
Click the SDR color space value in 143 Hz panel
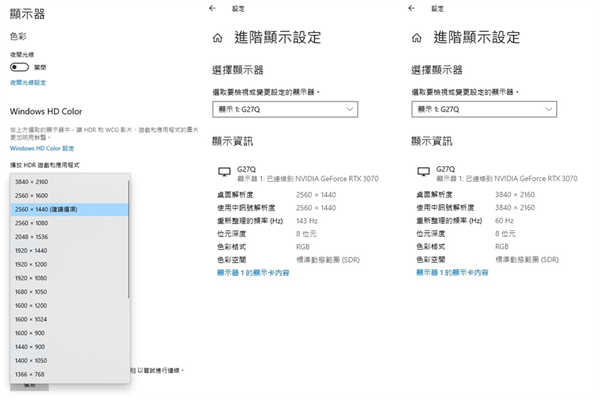328,260
